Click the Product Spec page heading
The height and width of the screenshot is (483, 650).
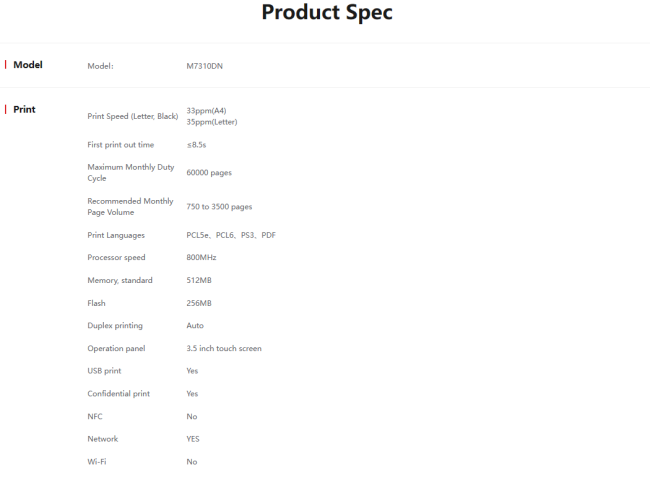click(x=327, y=13)
